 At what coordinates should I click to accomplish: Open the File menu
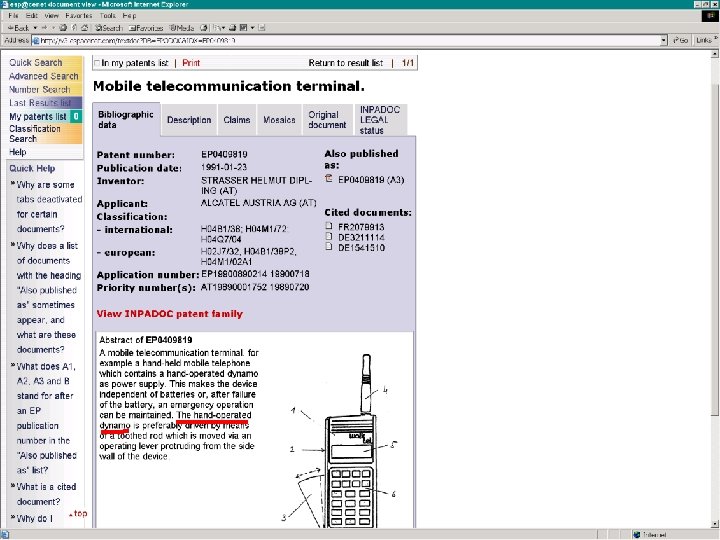coord(13,15)
